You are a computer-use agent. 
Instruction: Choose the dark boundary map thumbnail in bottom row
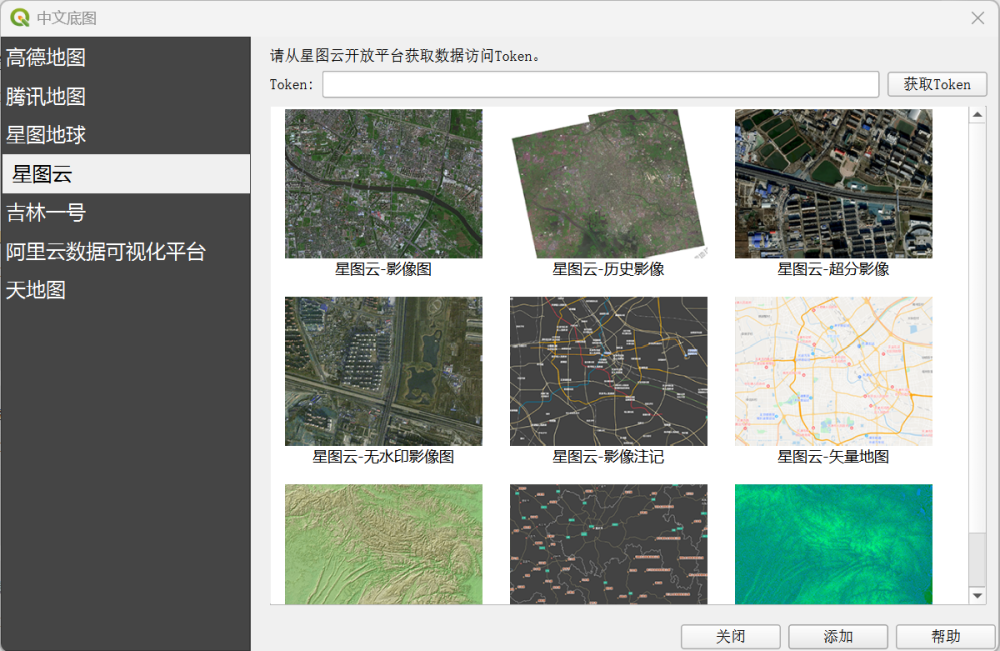coord(608,544)
